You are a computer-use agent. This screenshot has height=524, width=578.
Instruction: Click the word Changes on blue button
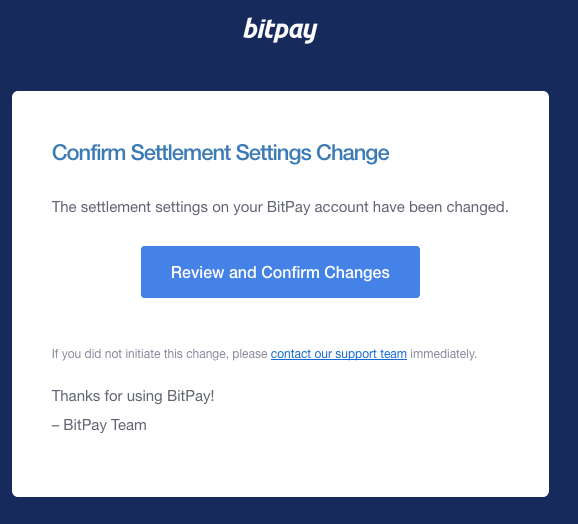click(357, 273)
